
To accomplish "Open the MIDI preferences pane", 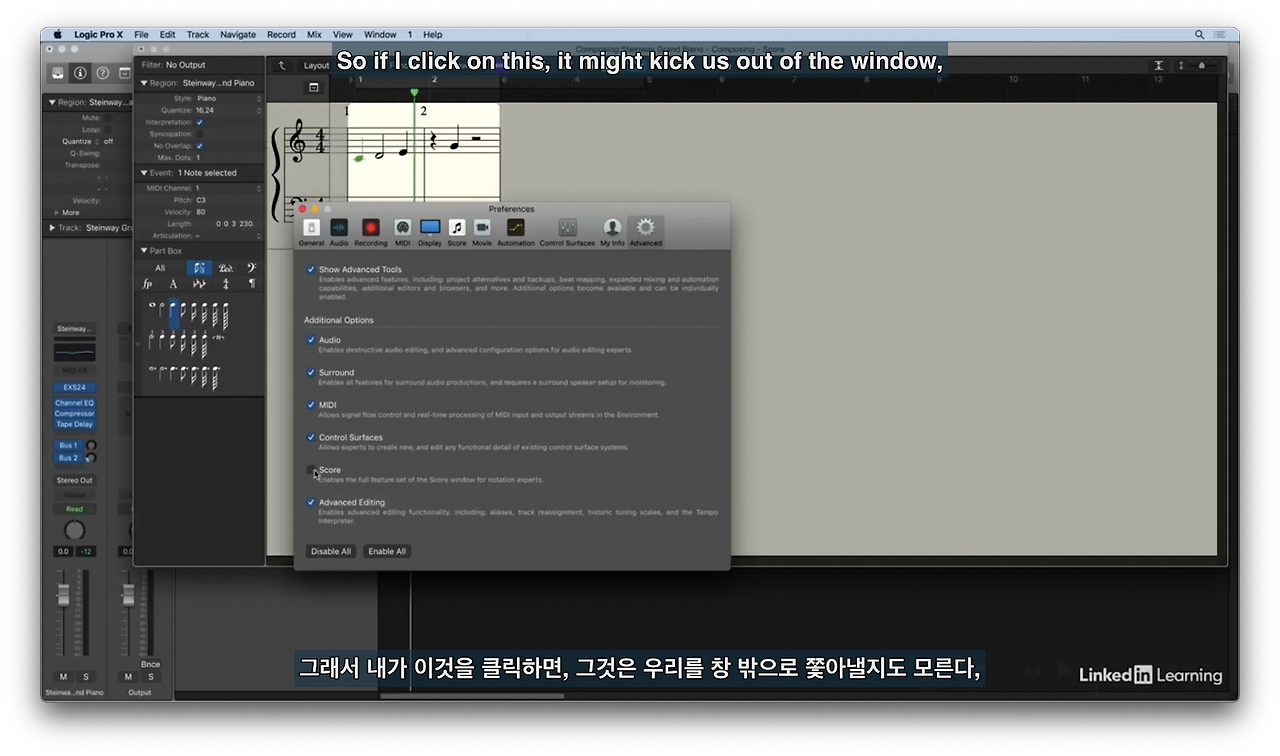I will coord(402,232).
